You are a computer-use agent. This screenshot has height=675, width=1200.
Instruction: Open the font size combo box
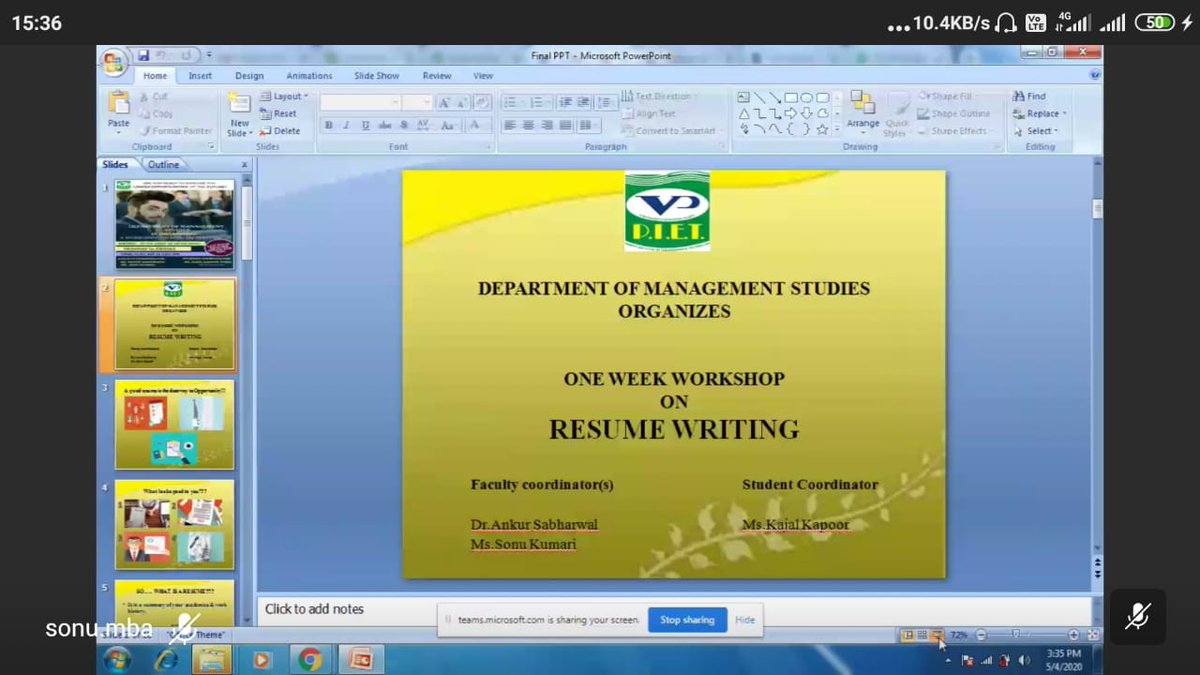[418, 102]
